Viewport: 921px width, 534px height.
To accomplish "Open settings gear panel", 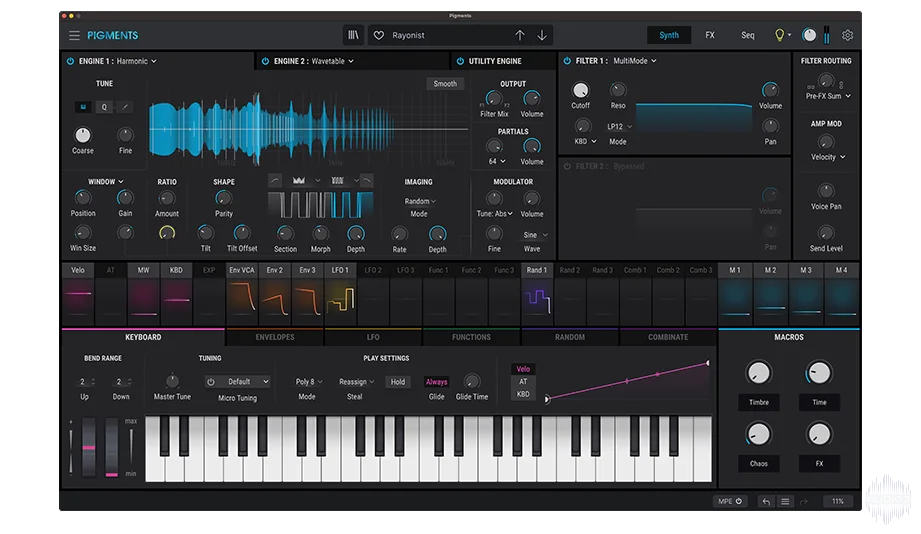I will click(x=847, y=35).
